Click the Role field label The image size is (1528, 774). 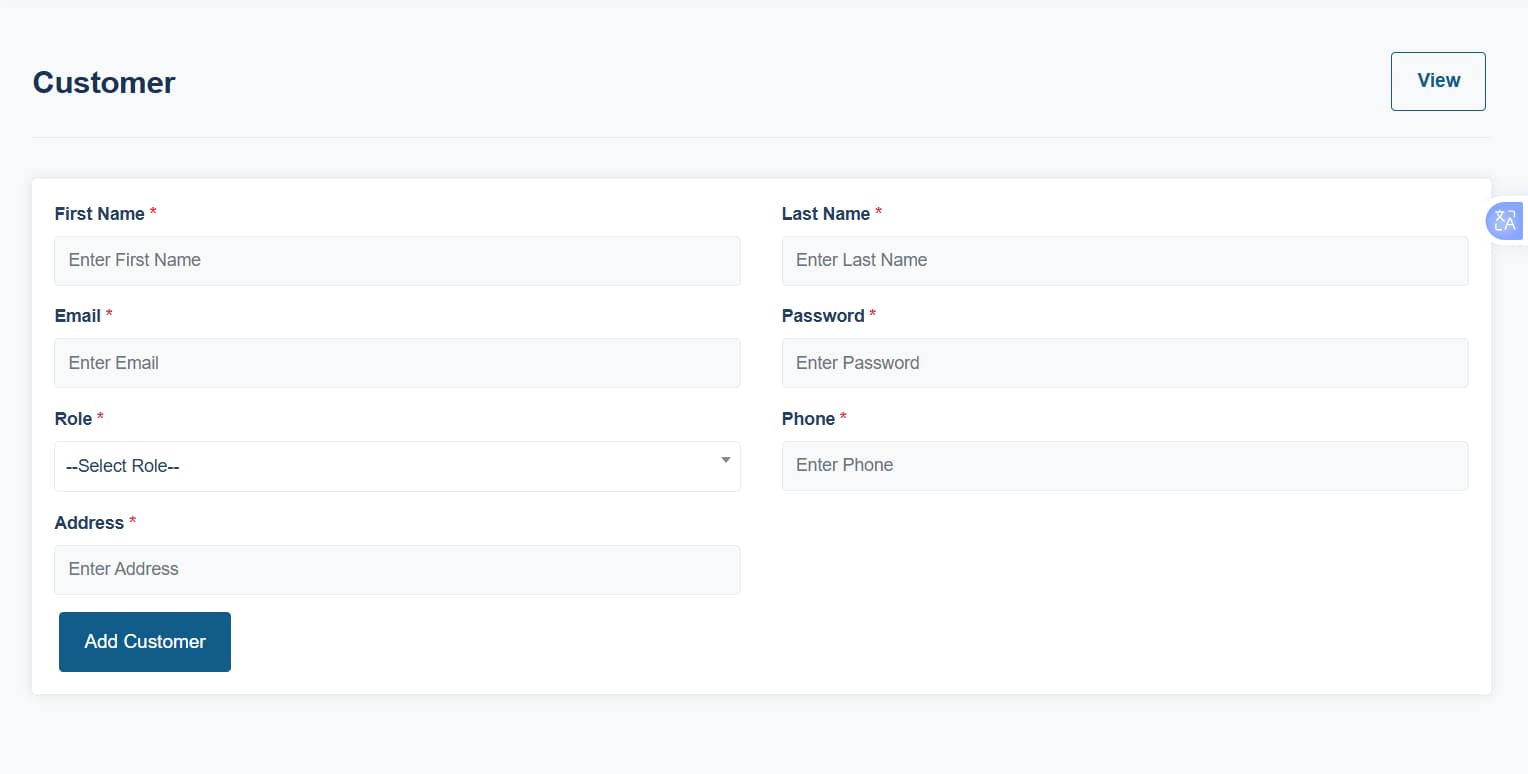point(73,419)
